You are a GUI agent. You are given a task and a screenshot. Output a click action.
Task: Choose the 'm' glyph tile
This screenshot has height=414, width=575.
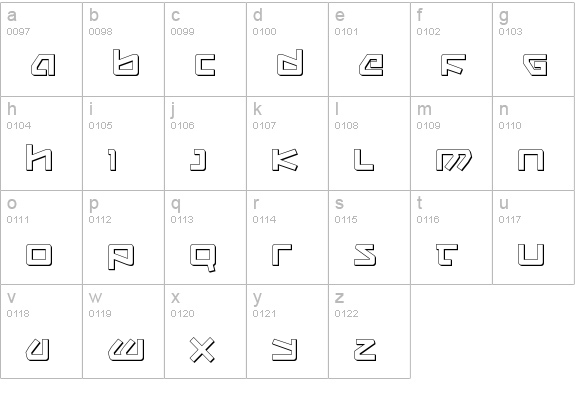click(x=451, y=143)
